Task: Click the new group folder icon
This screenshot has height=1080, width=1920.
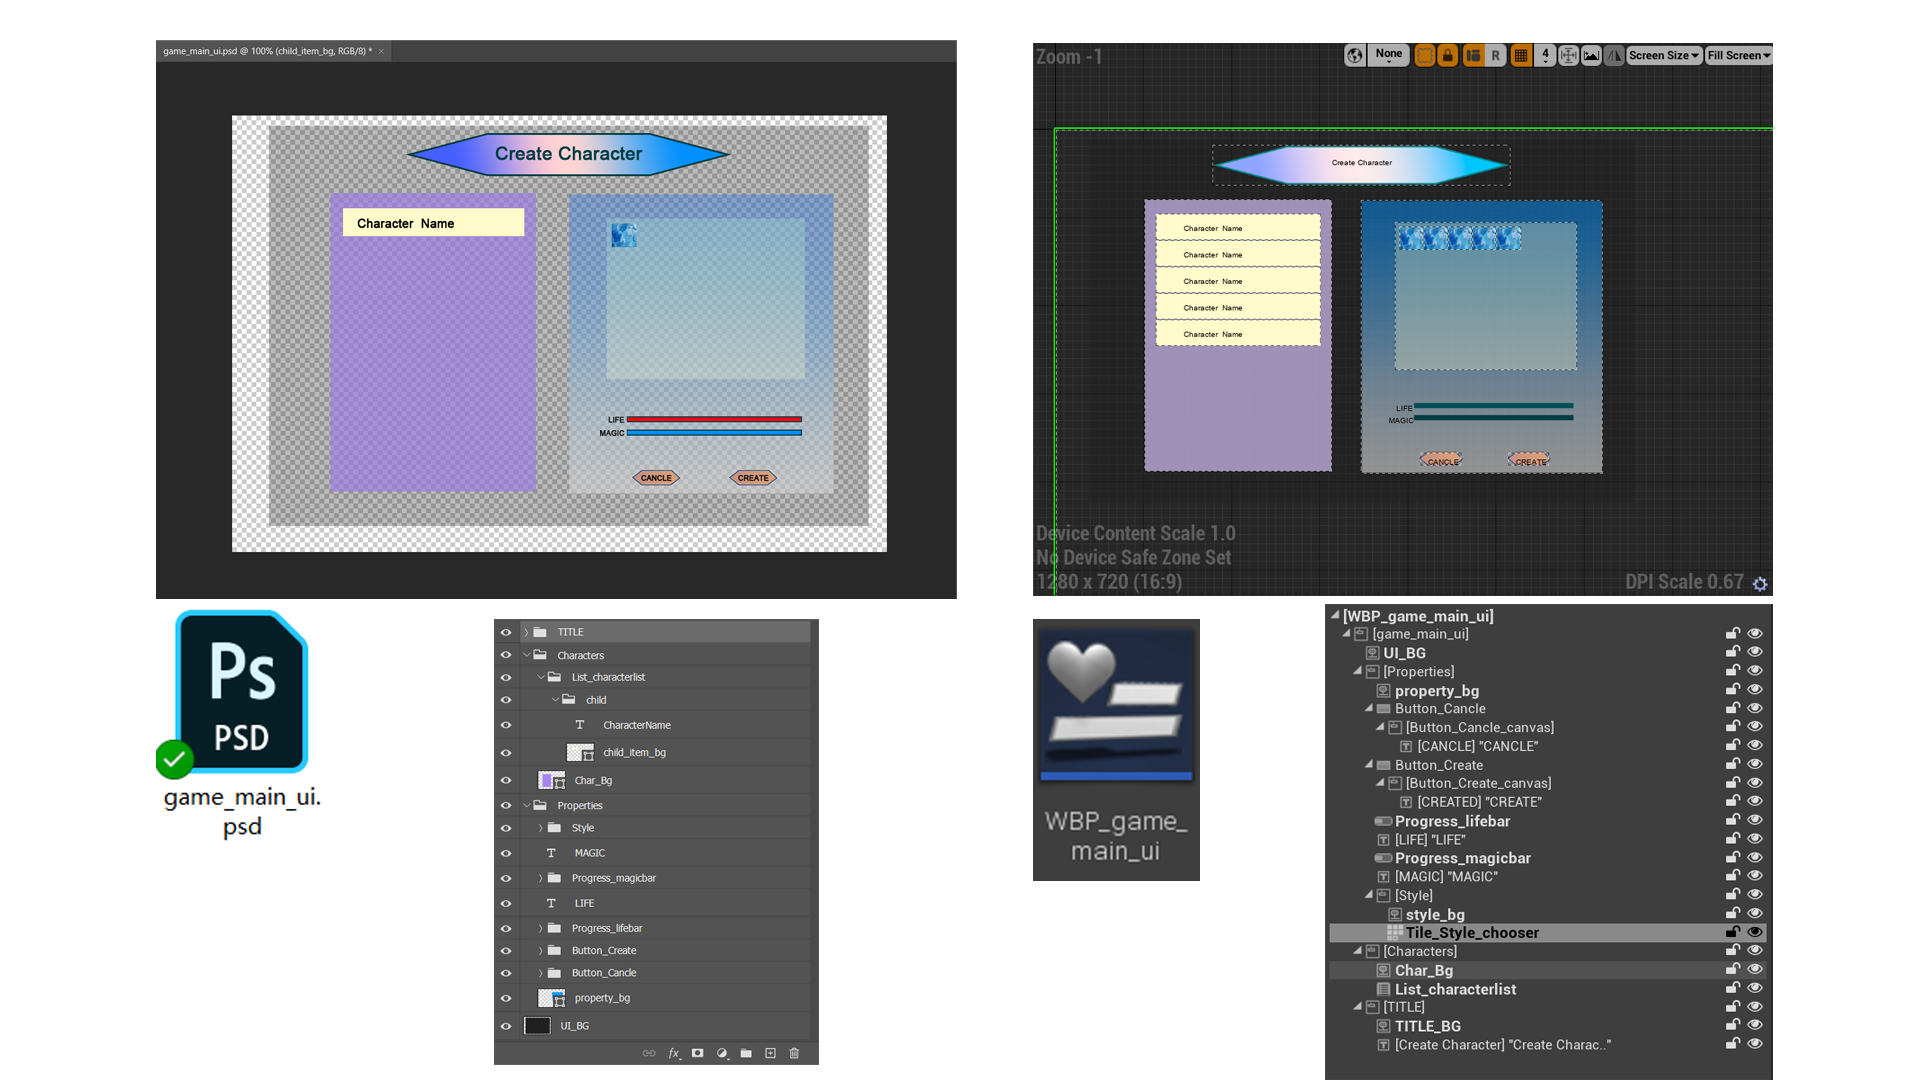Action: tap(746, 1053)
